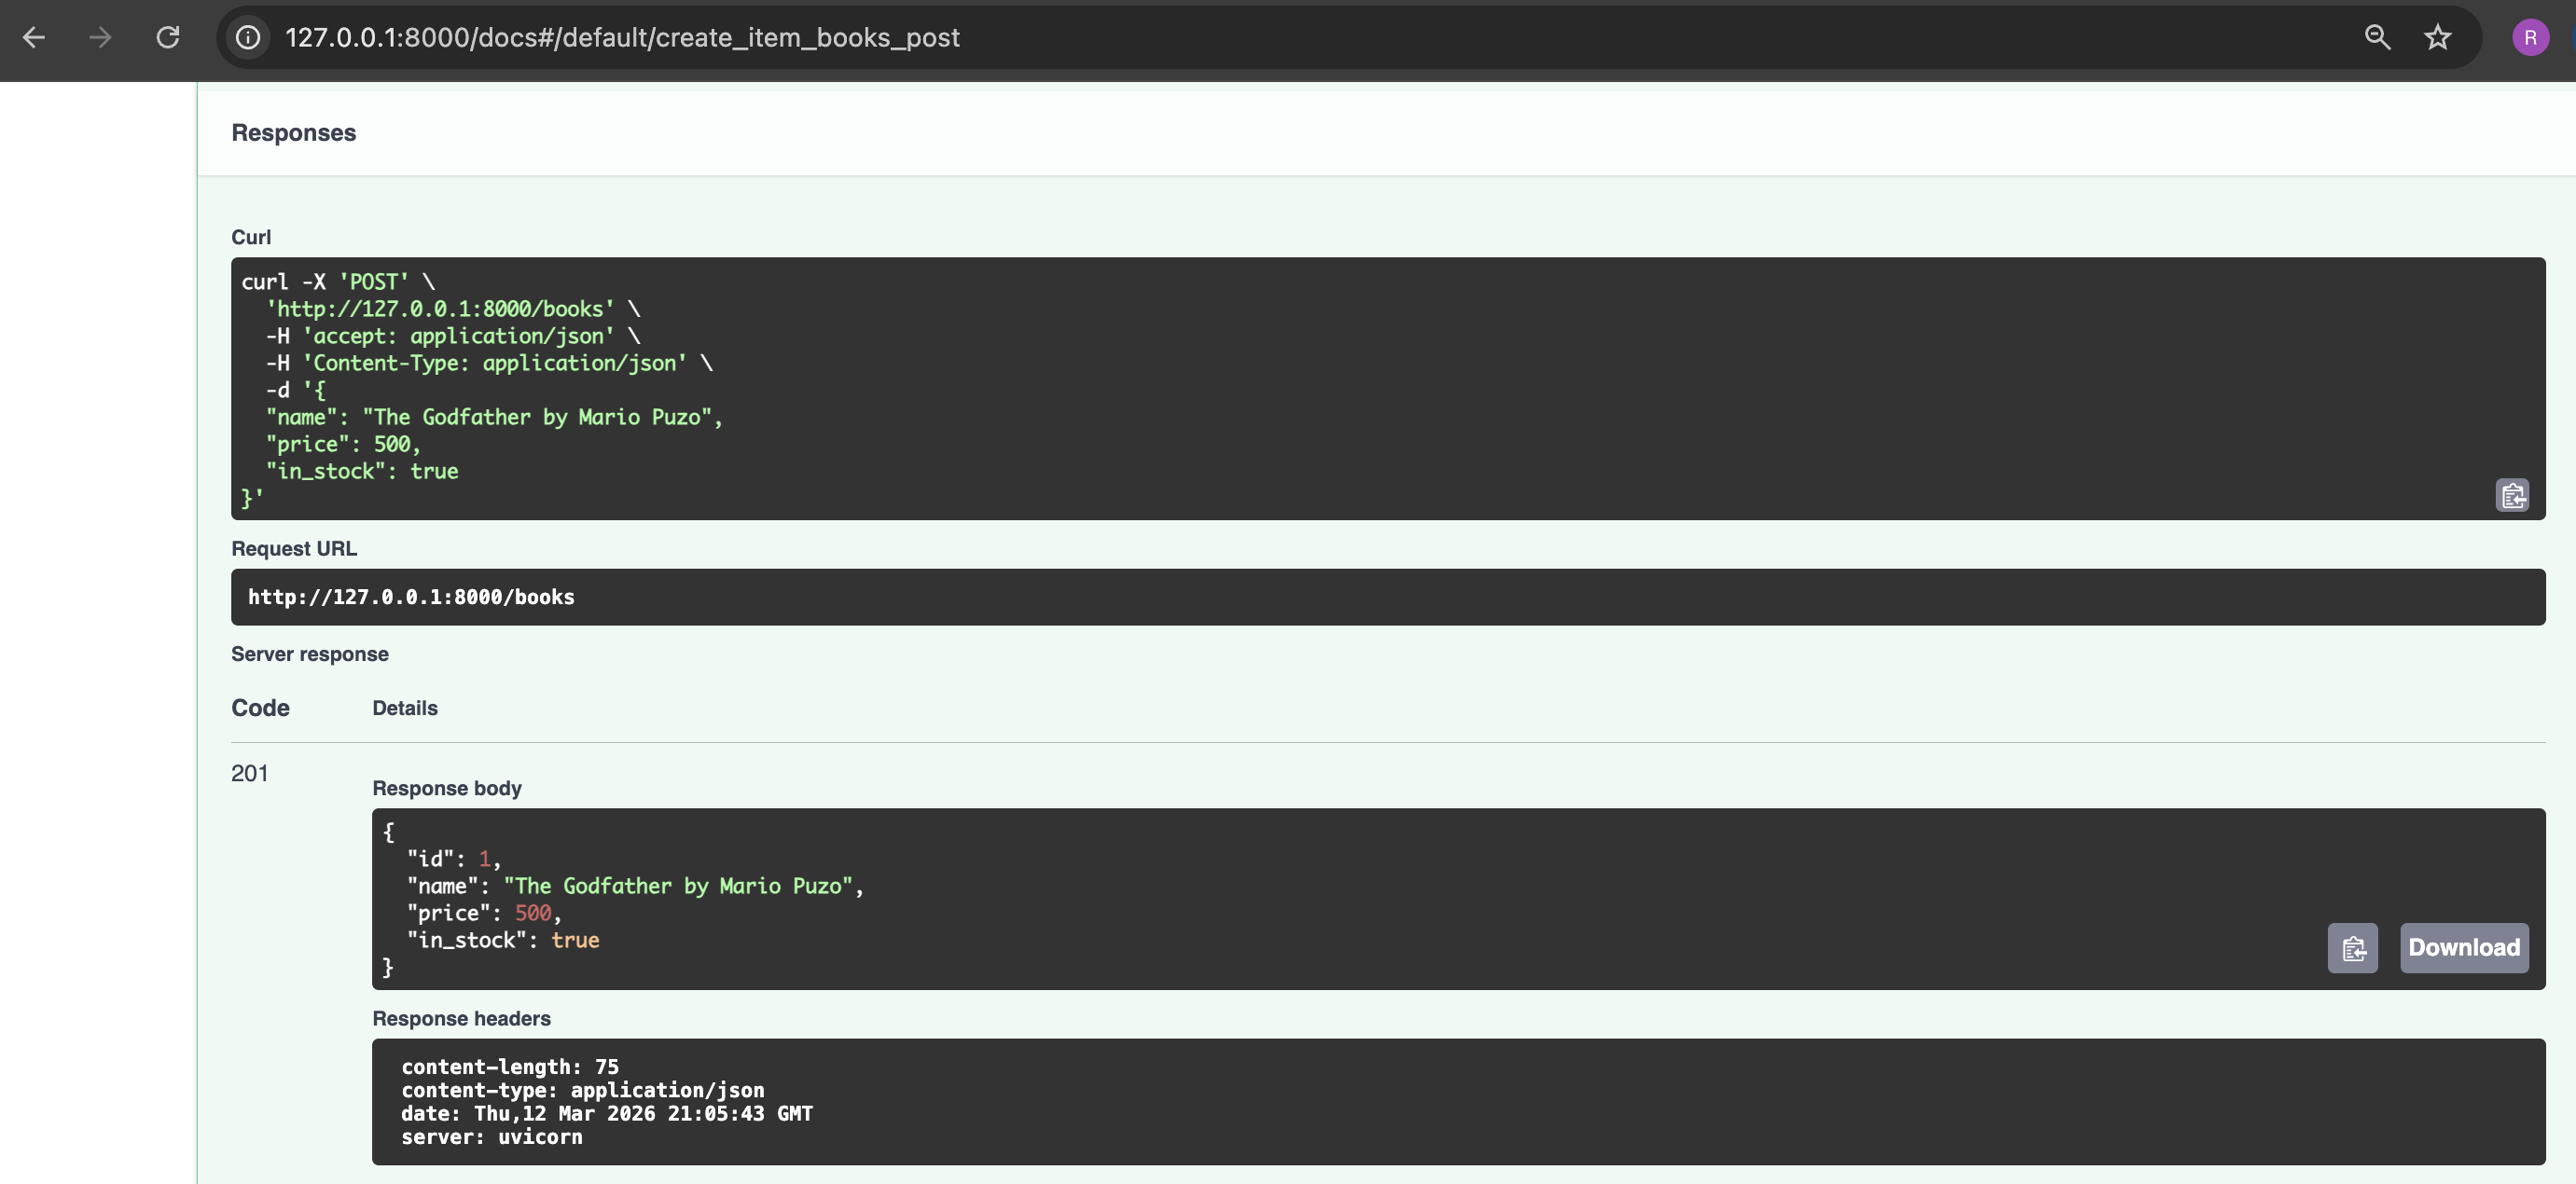This screenshot has width=2576, height=1184.
Task: Click the browser forward arrow
Action: [99, 37]
